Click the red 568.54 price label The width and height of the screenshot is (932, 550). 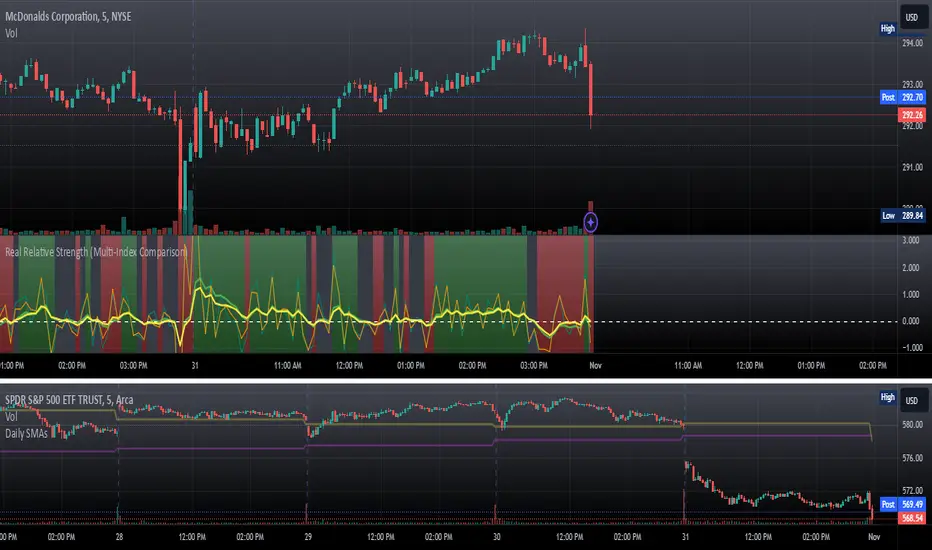click(912, 518)
